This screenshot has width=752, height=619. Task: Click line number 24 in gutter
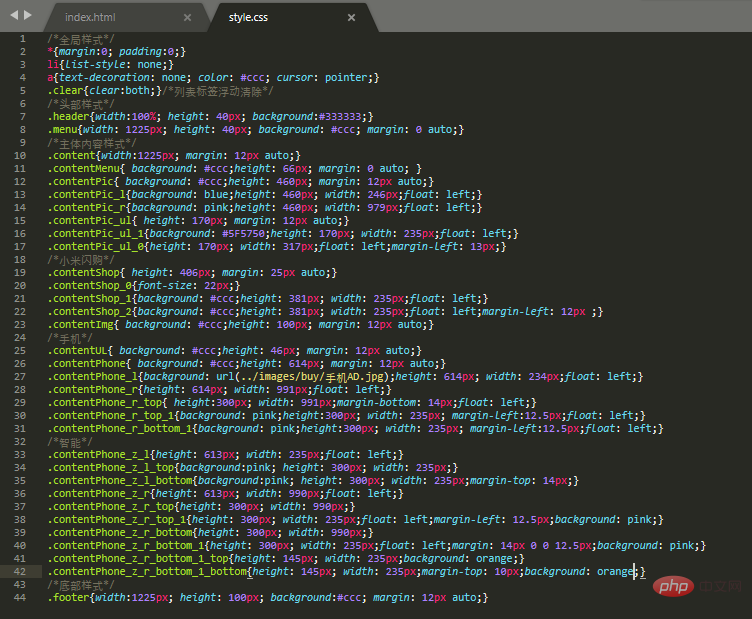20,338
